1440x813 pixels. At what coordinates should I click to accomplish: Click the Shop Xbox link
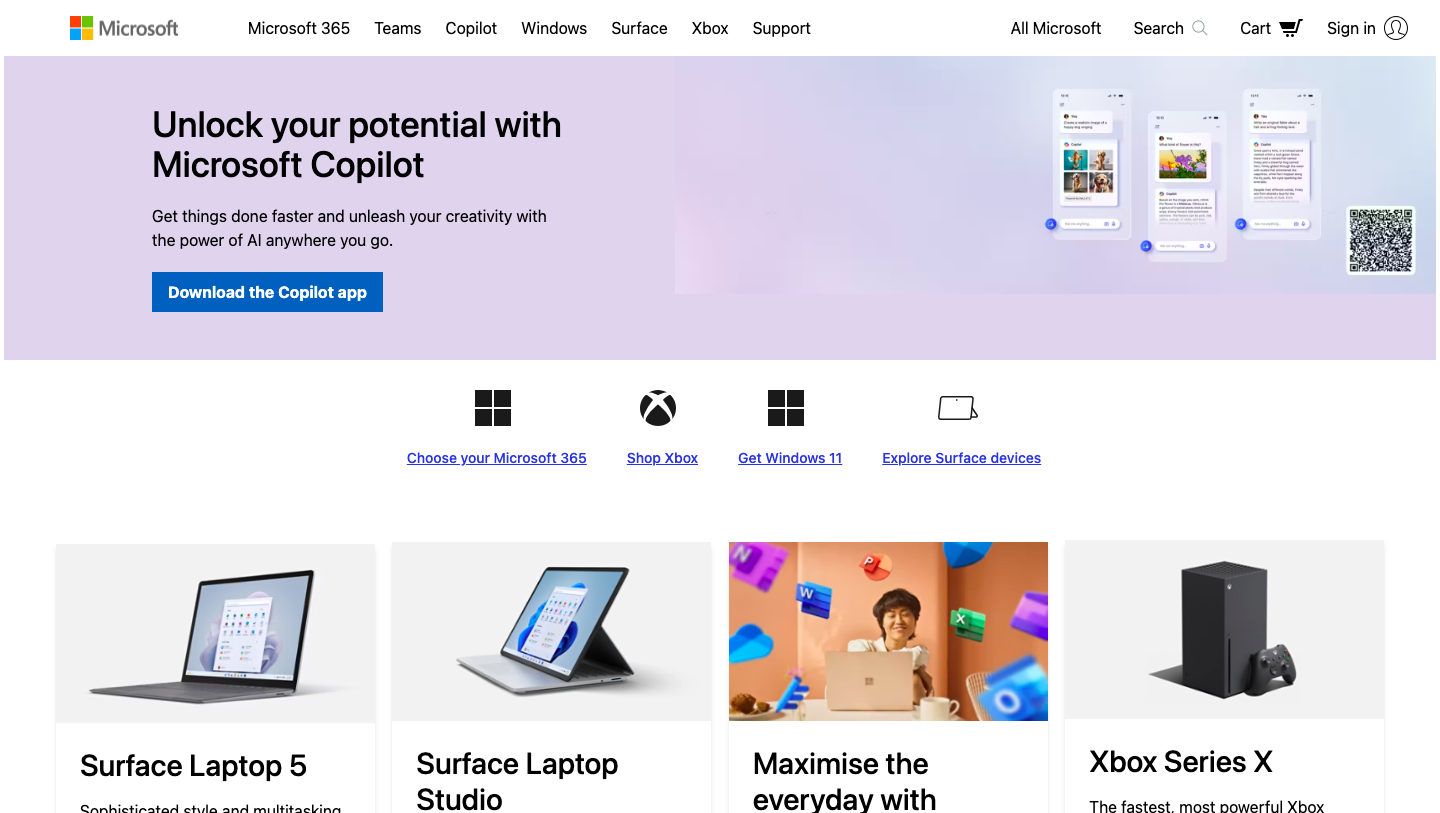[x=662, y=457]
